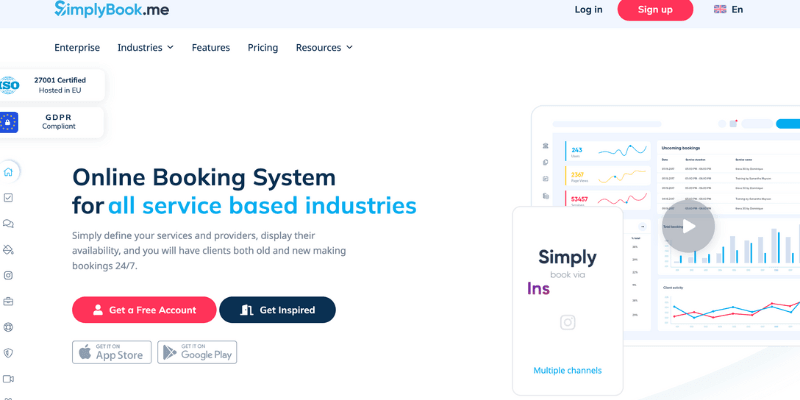This screenshot has width=800, height=400.
Task: Open the En language selector
Action: tap(728, 9)
